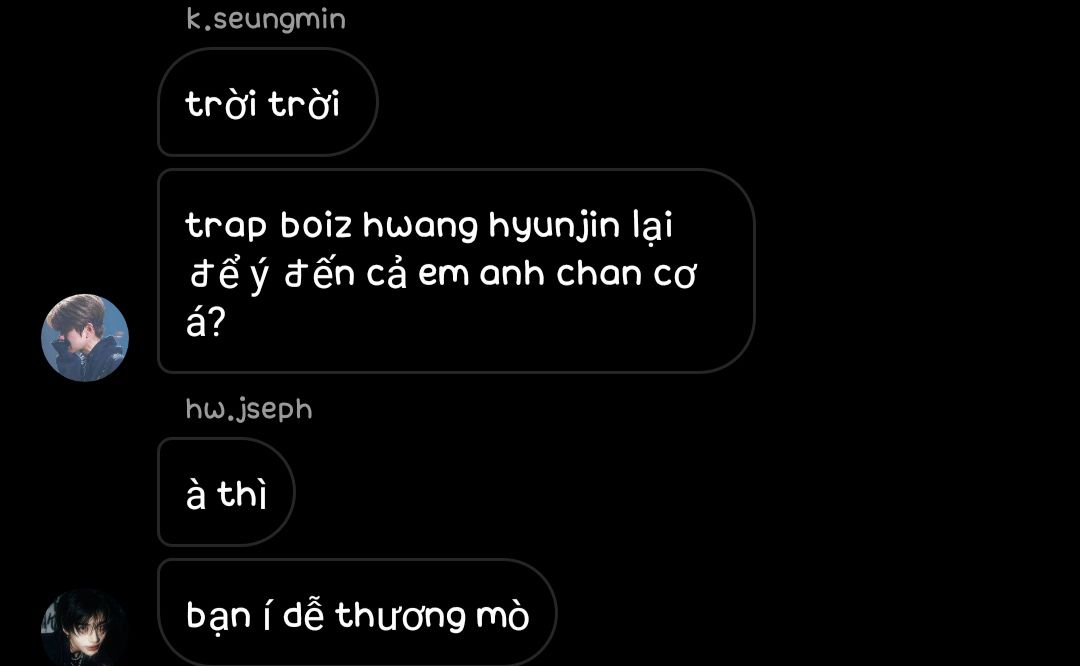
Task: Click the word "thì" in the short bubble
Action: pyautogui.click(x=242, y=492)
